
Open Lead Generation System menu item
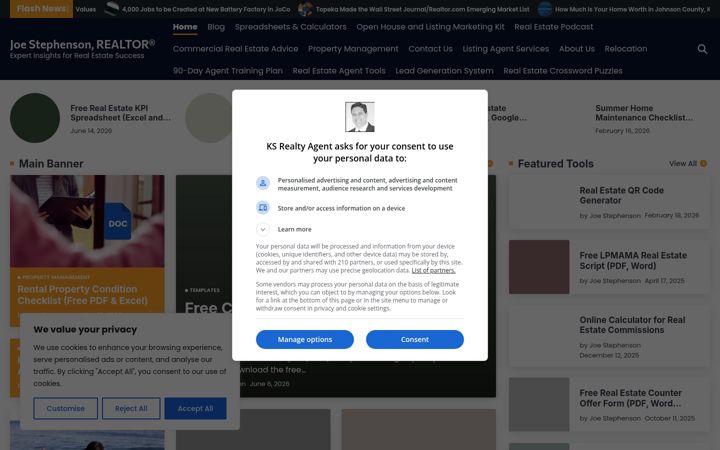pyautogui.click(x=444, y=71)
